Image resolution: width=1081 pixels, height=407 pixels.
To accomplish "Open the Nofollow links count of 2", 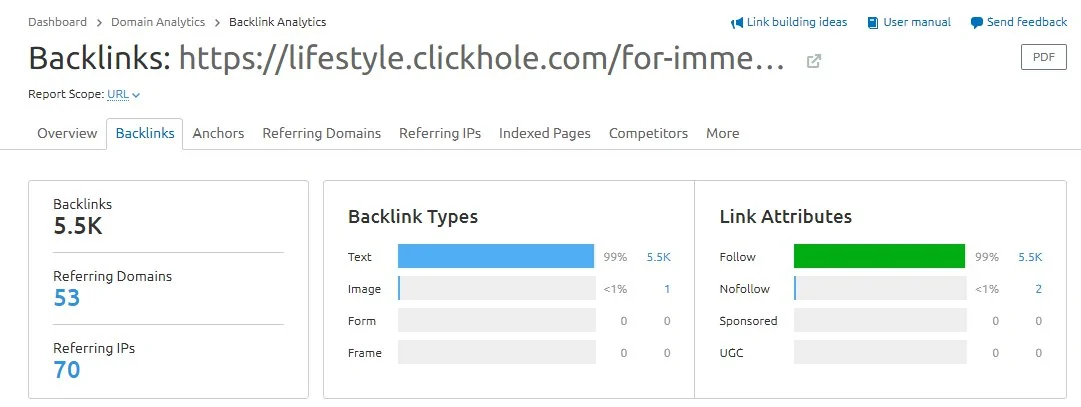I will 1038,289.
